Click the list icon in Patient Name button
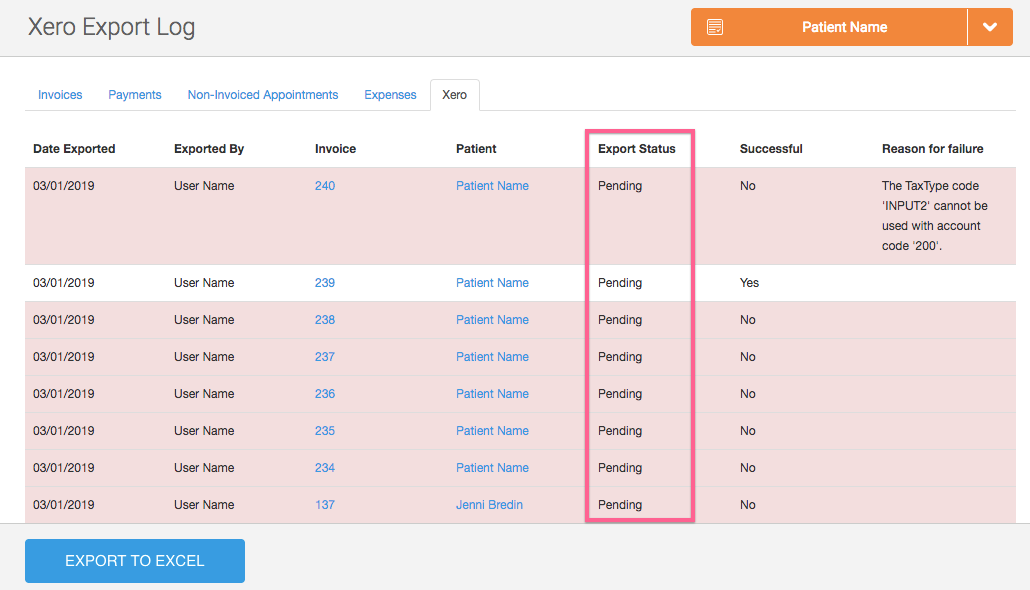Image resolution: width=1030 pixels, height=590 pixels. [715, 27]
